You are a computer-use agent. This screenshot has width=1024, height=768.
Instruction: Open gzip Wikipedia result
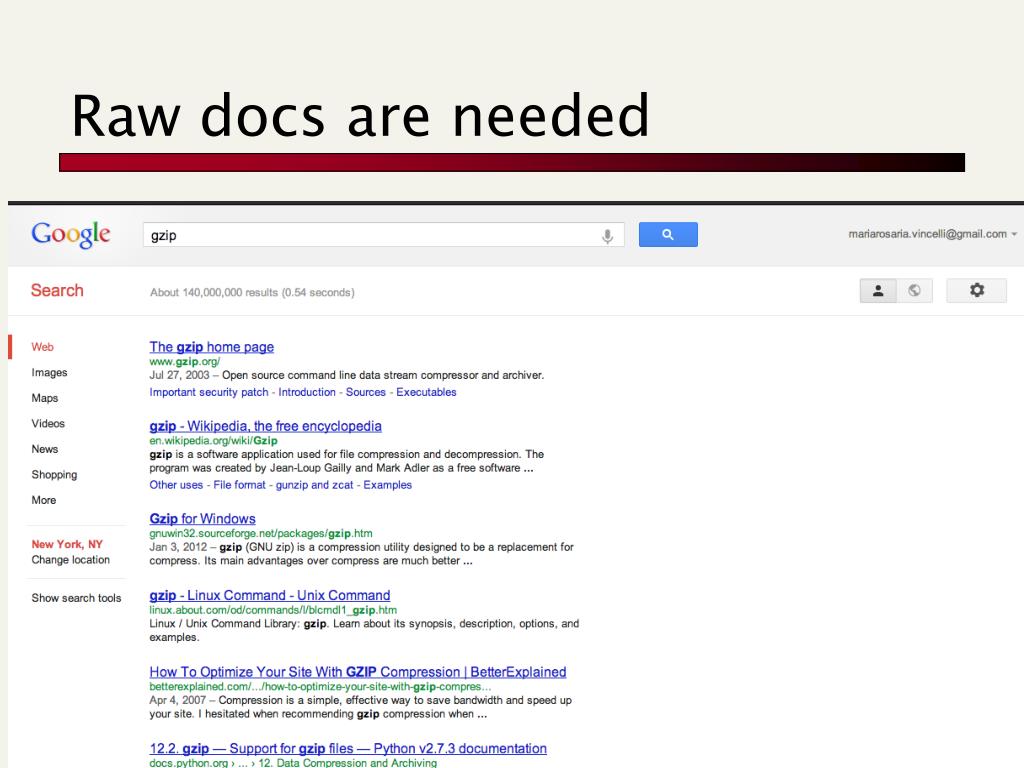point(265,426)
